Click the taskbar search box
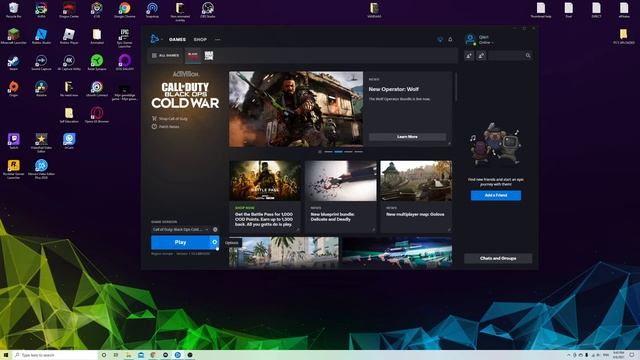Image resolution: width=640 pixels, height=360 pixels. pyautogui.click(x=55, y=355)
